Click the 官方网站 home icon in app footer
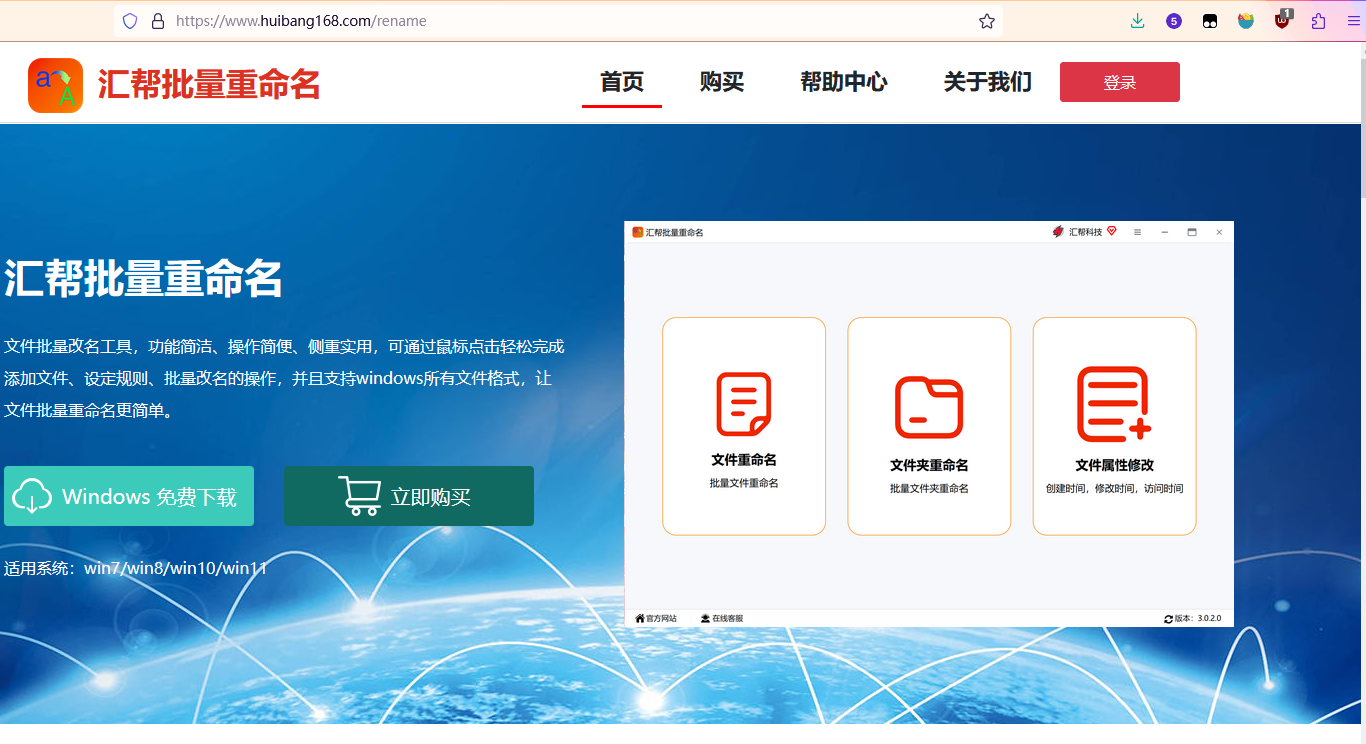This screenshot has width=1366, height=744. (640, 619)
